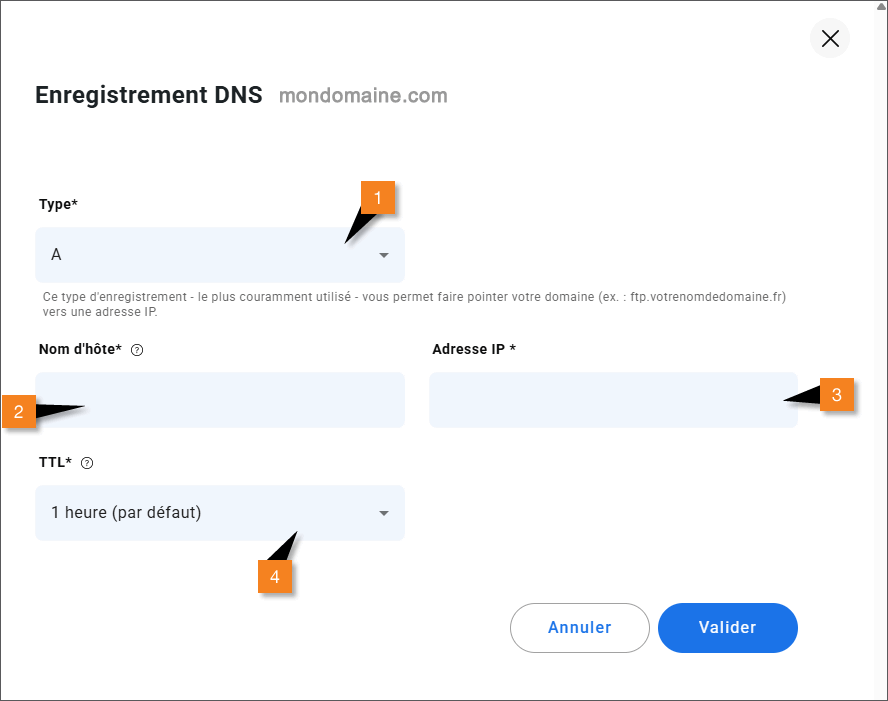This screenshot has width=888, height=701.
Task: Open the TTL dropdown set to 1 heure
Action: click(x=220, y=513)
